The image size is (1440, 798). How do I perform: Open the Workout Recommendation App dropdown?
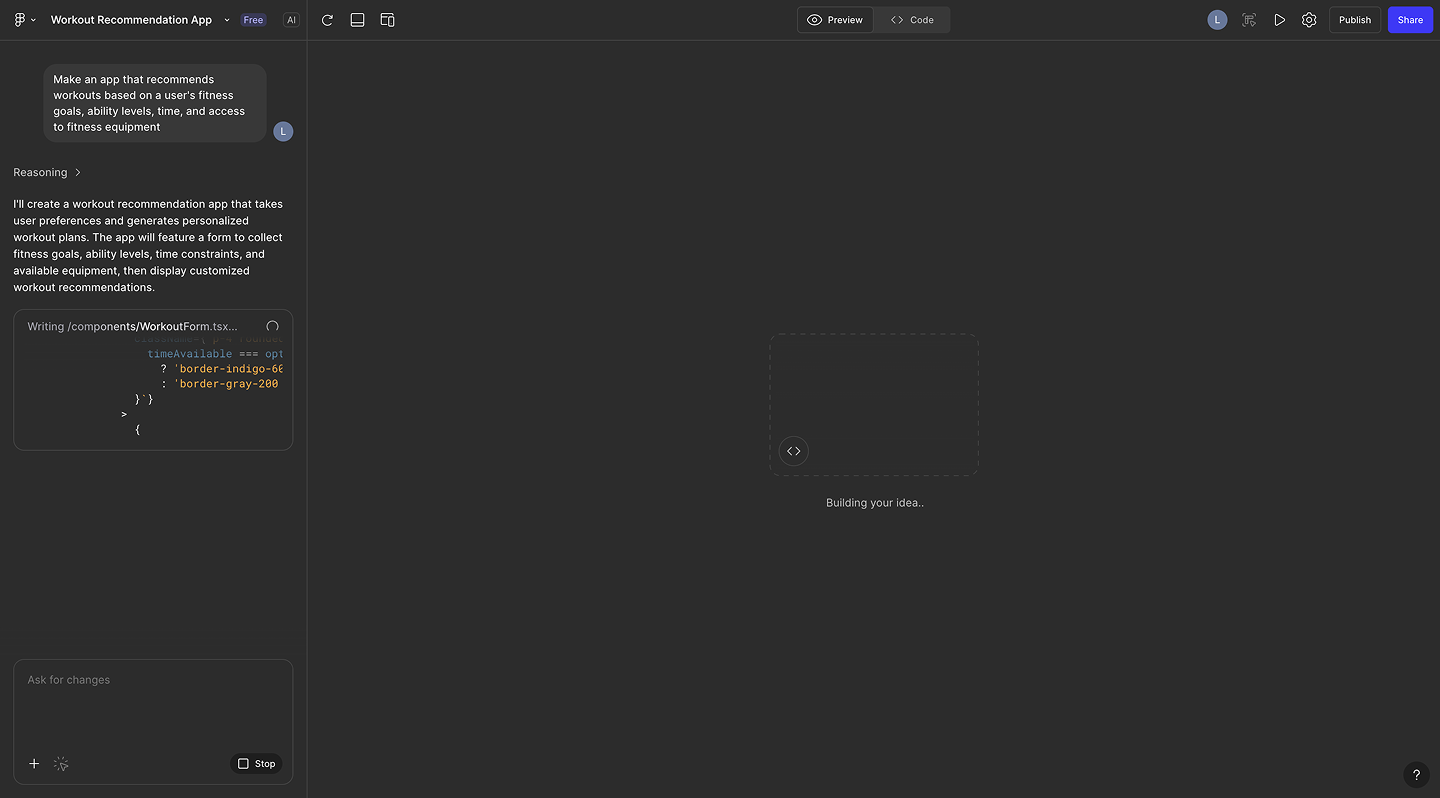click(227, 19)
